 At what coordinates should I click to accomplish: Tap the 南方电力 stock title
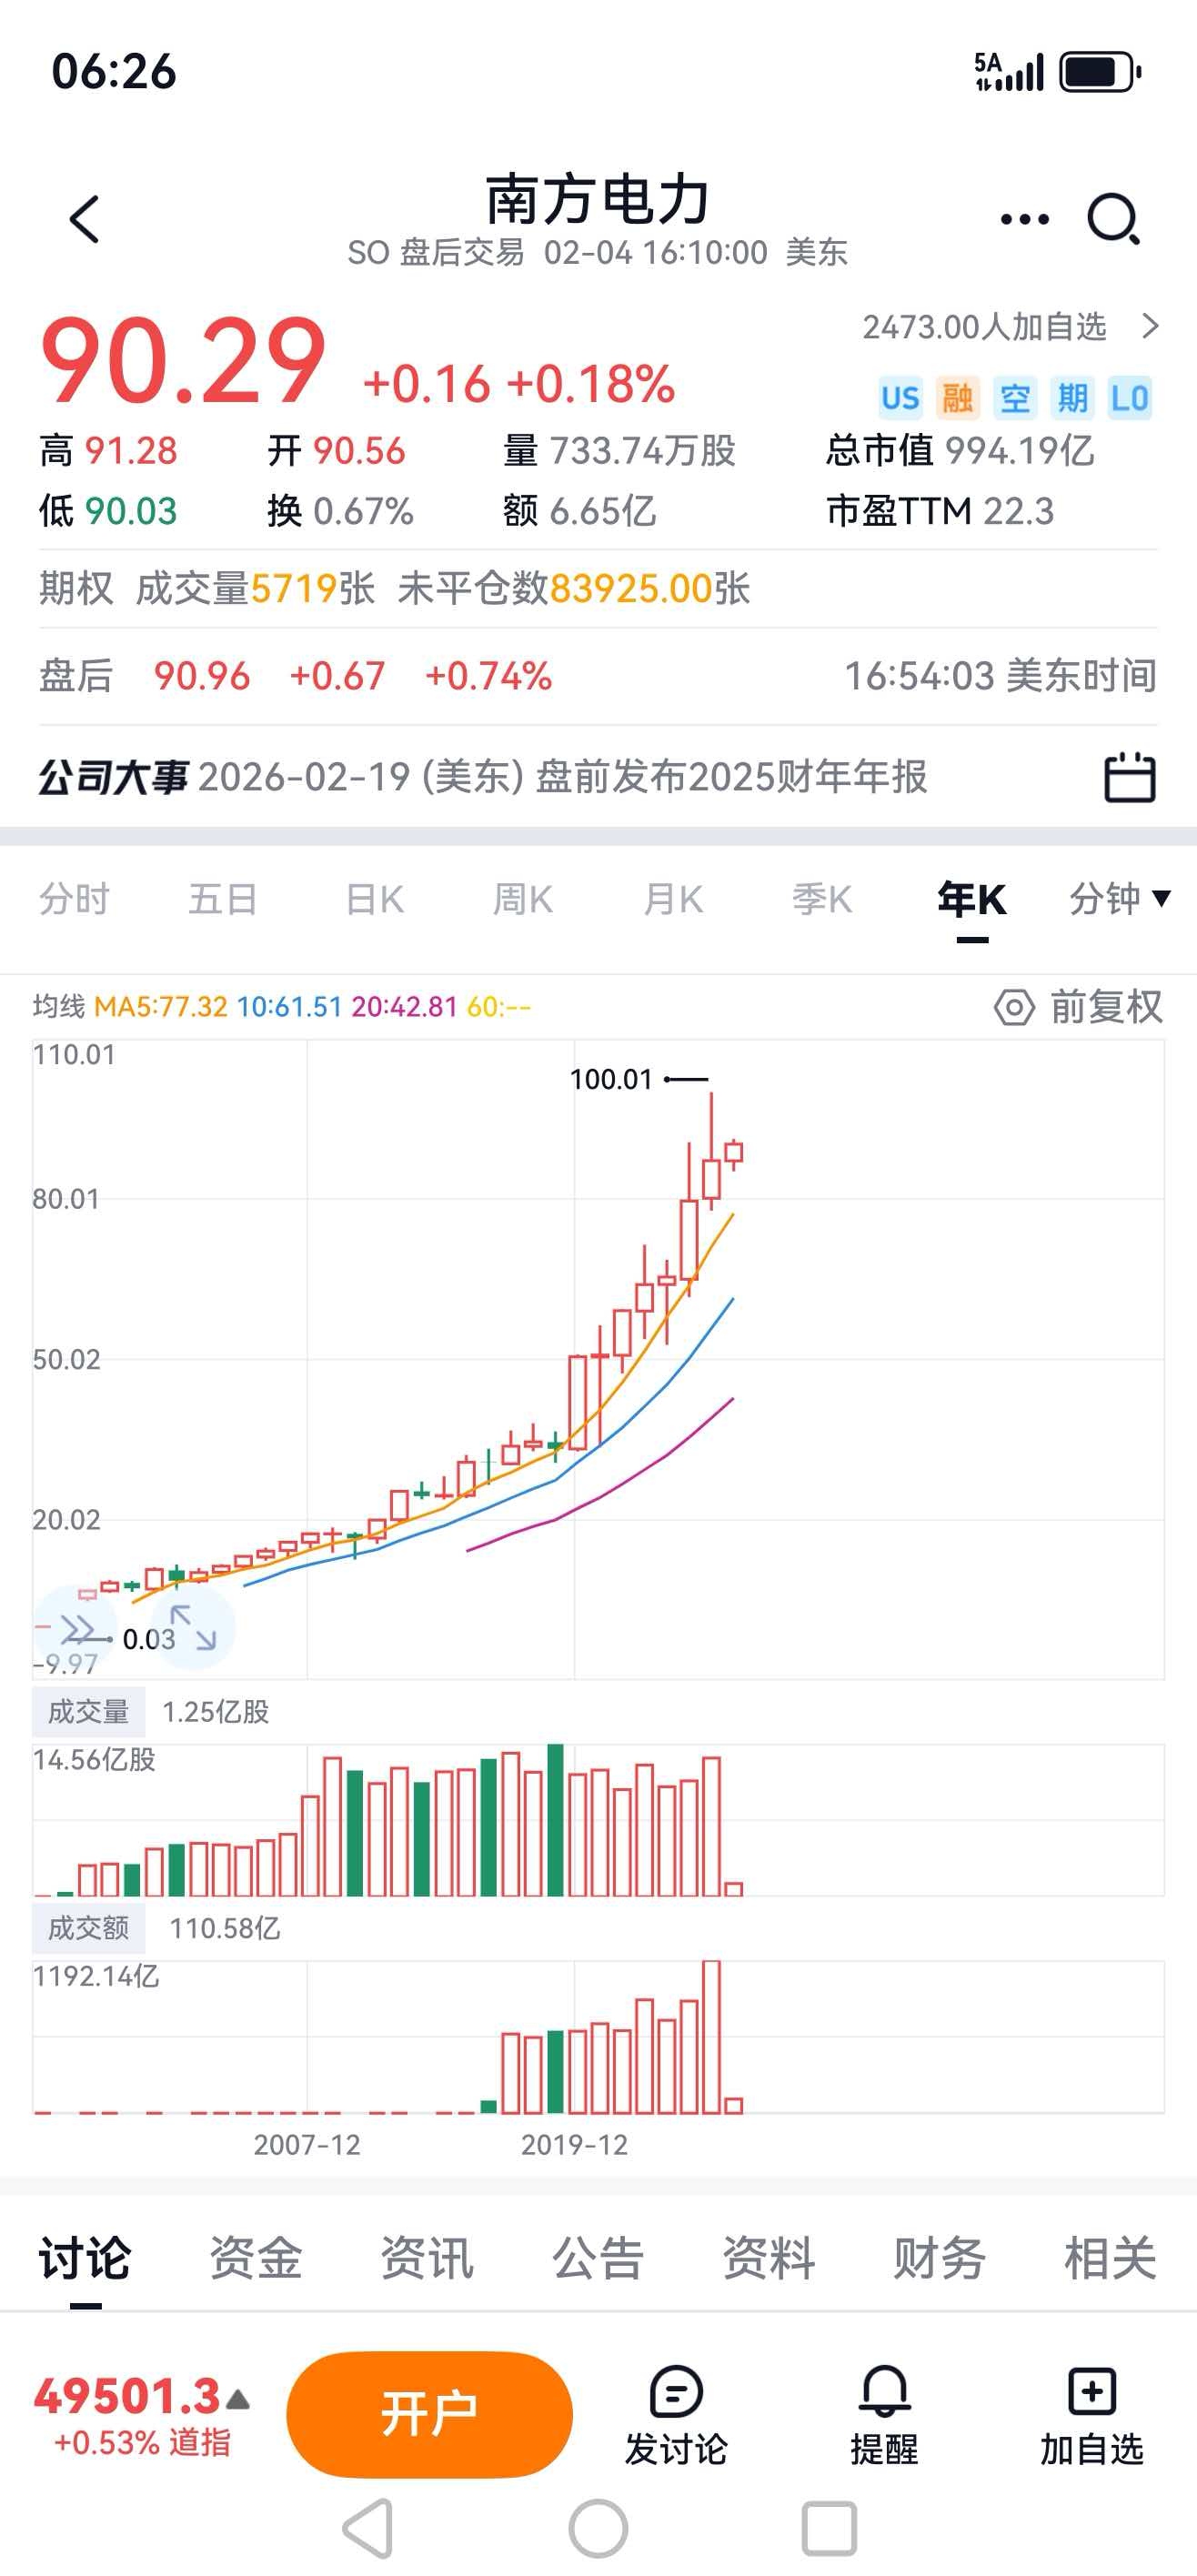pos(598,199)
